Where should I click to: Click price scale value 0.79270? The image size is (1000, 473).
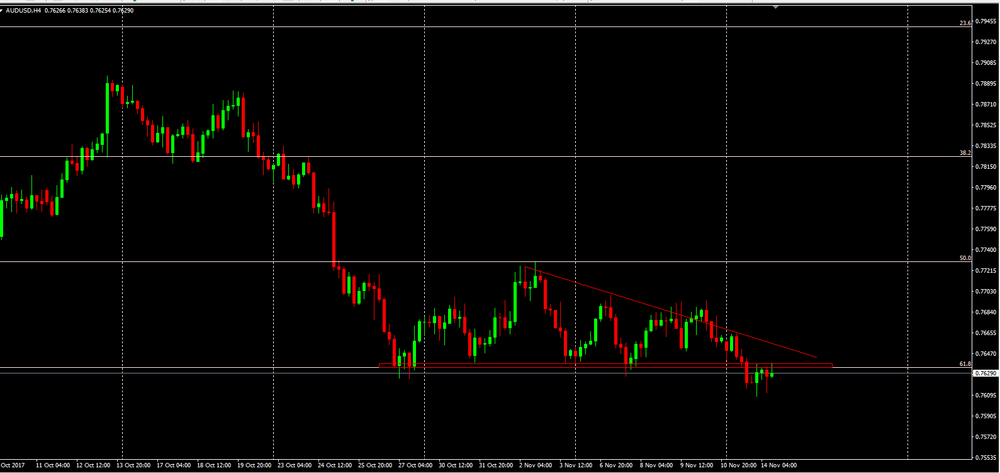coord(986,42)
